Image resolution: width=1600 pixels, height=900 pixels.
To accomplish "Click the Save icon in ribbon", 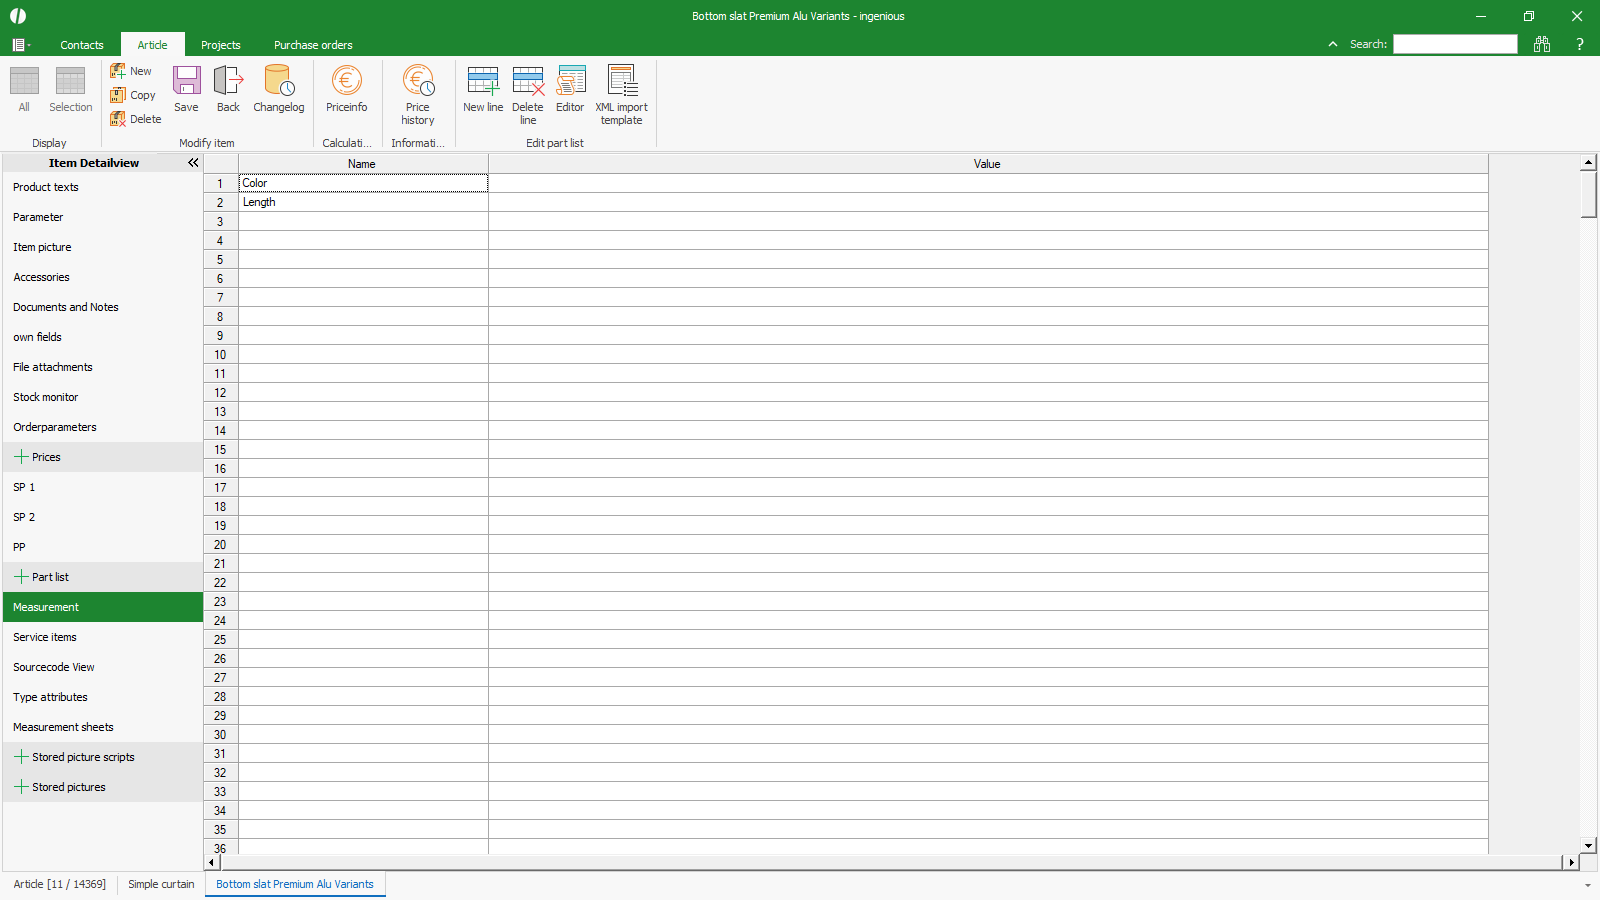I will click(x=186, y=88).
